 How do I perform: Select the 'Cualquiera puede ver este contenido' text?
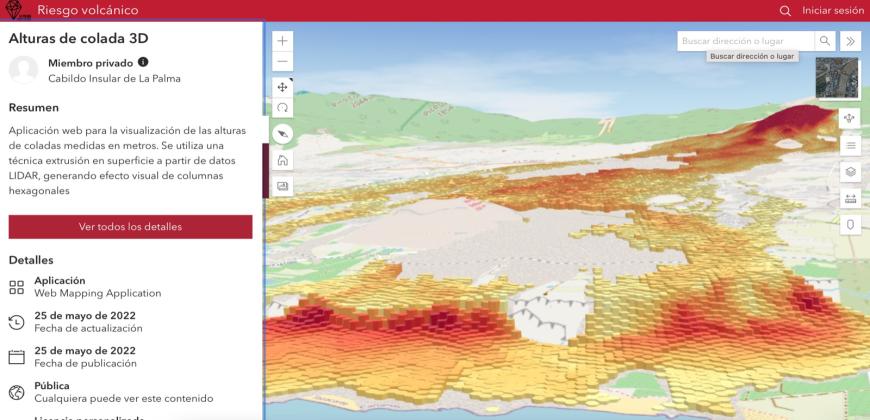click(124, 398)
